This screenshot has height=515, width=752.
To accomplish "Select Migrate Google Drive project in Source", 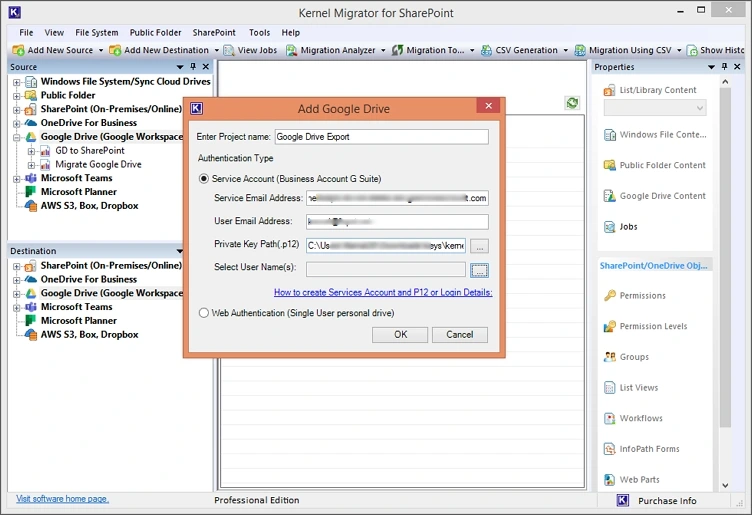I will click(x=98, y=164).
